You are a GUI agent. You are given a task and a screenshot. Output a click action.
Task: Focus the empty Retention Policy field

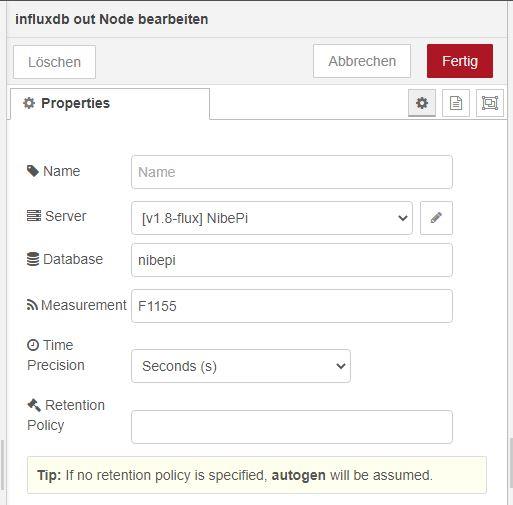[292, 427]
